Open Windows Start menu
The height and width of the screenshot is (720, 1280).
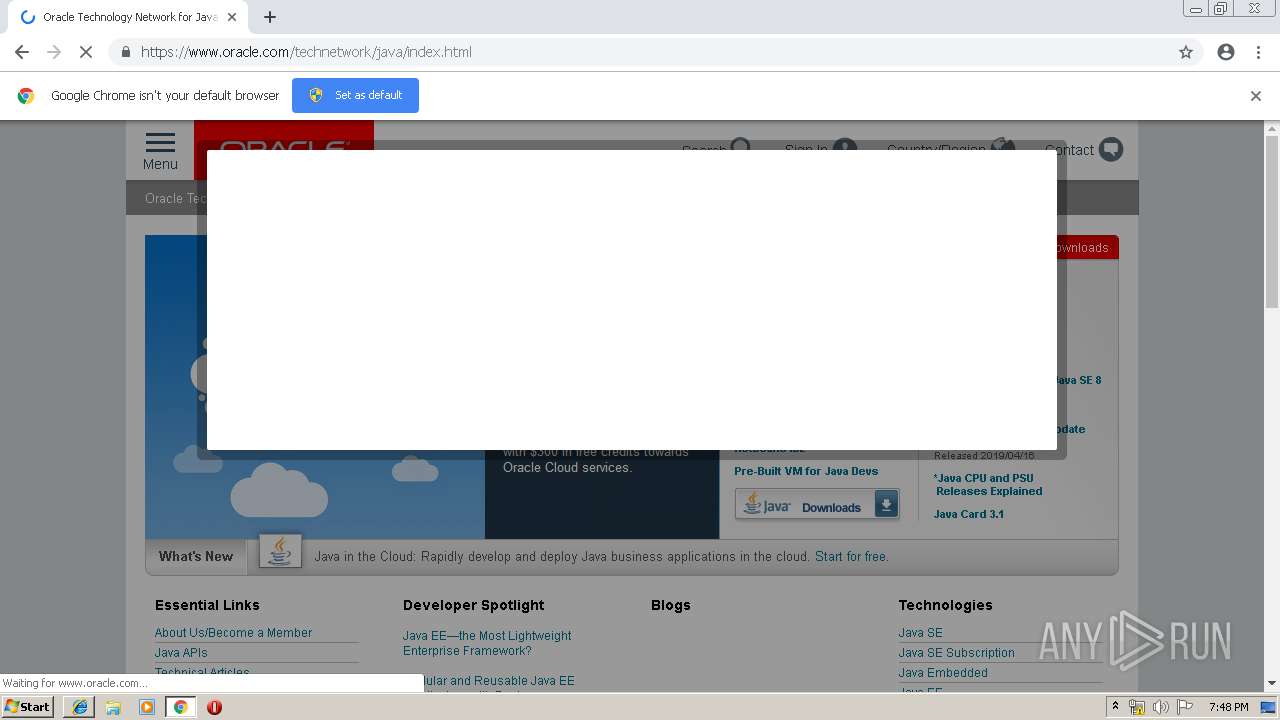pos(28,707)
